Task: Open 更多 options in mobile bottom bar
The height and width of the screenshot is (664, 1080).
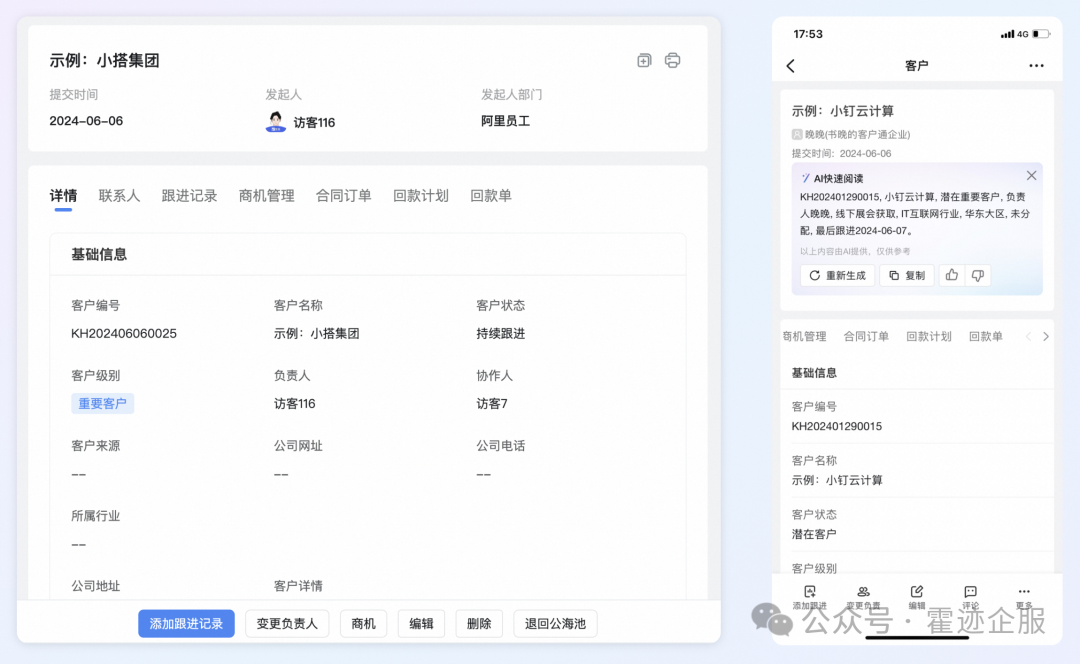Action: click(x=1024, y=592)
